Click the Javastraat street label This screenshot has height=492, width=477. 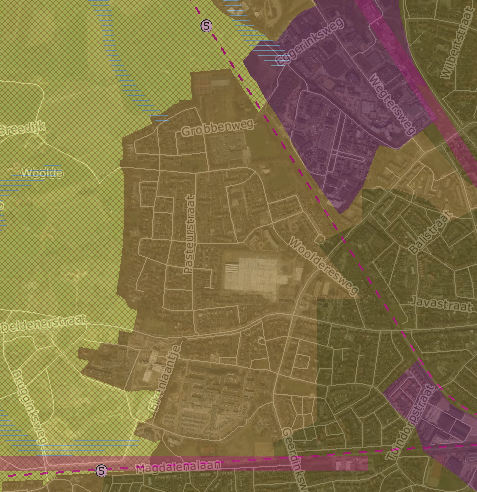pos(441,304)
